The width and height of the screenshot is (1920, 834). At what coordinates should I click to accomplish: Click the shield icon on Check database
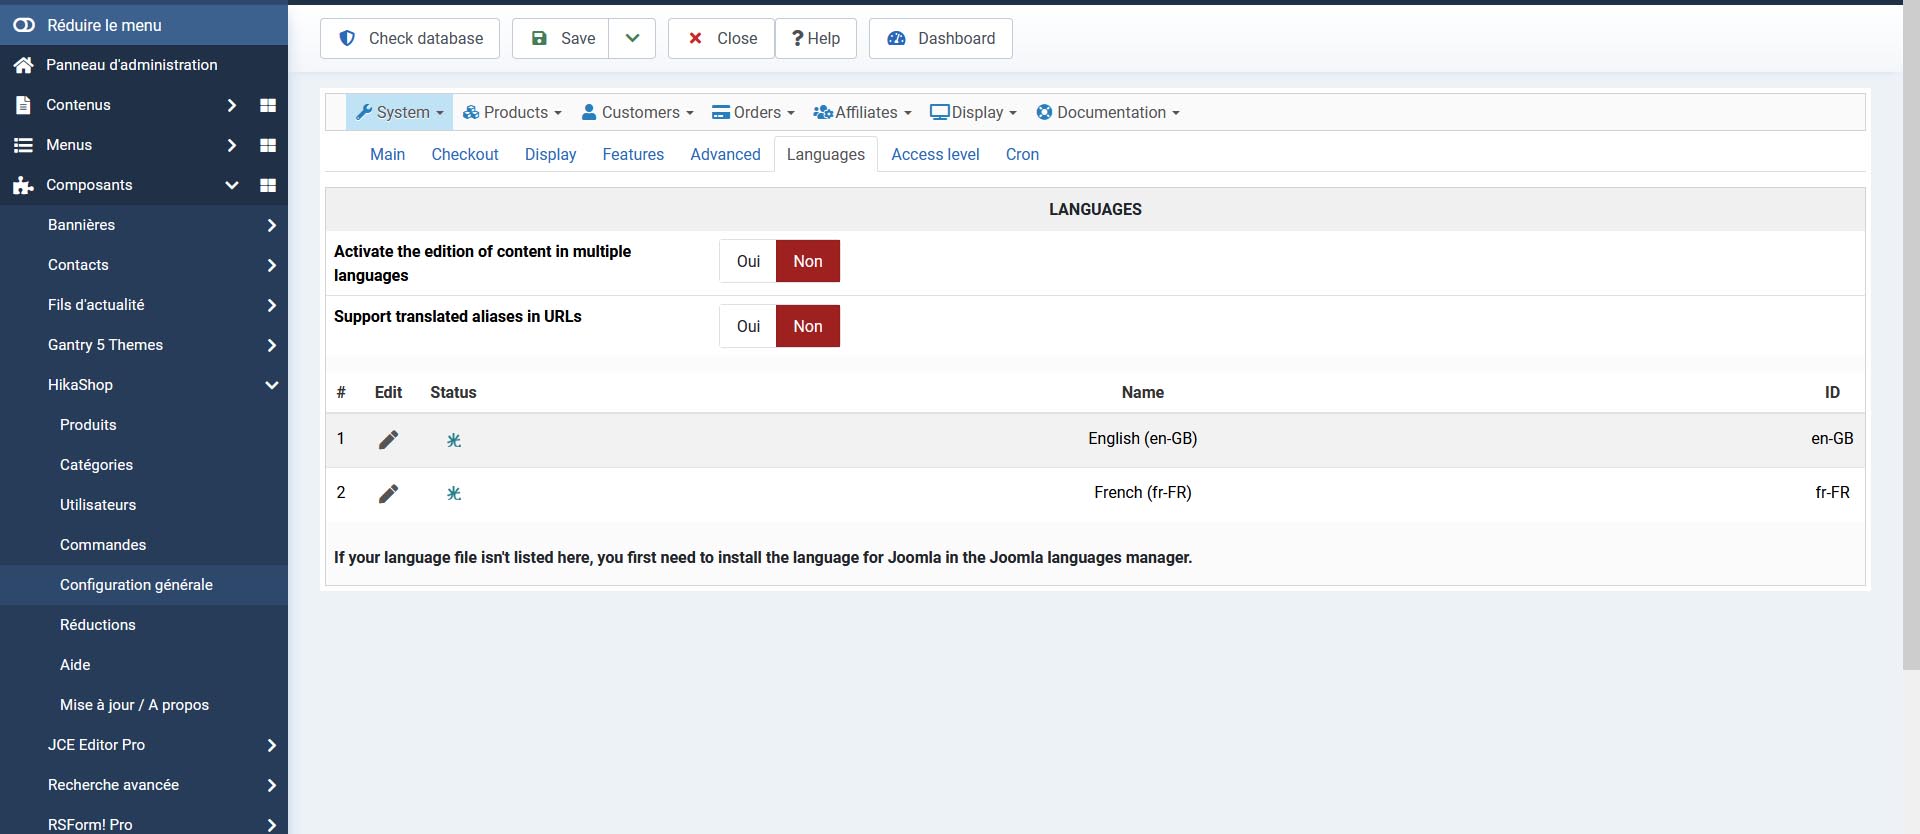tap(347, 38)
